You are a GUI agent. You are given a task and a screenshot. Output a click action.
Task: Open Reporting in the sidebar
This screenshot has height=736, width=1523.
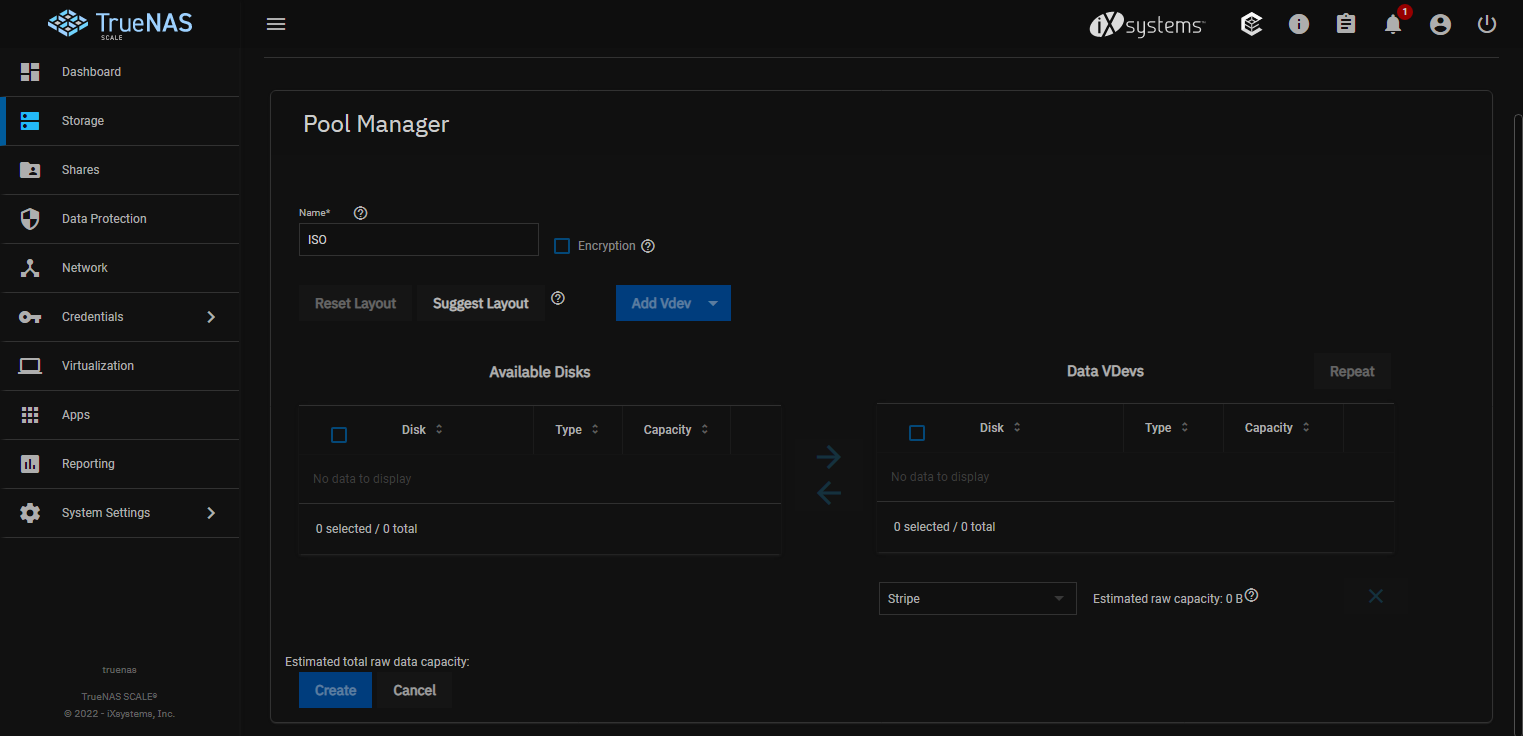pyautogui.click(x=120, y=464)
